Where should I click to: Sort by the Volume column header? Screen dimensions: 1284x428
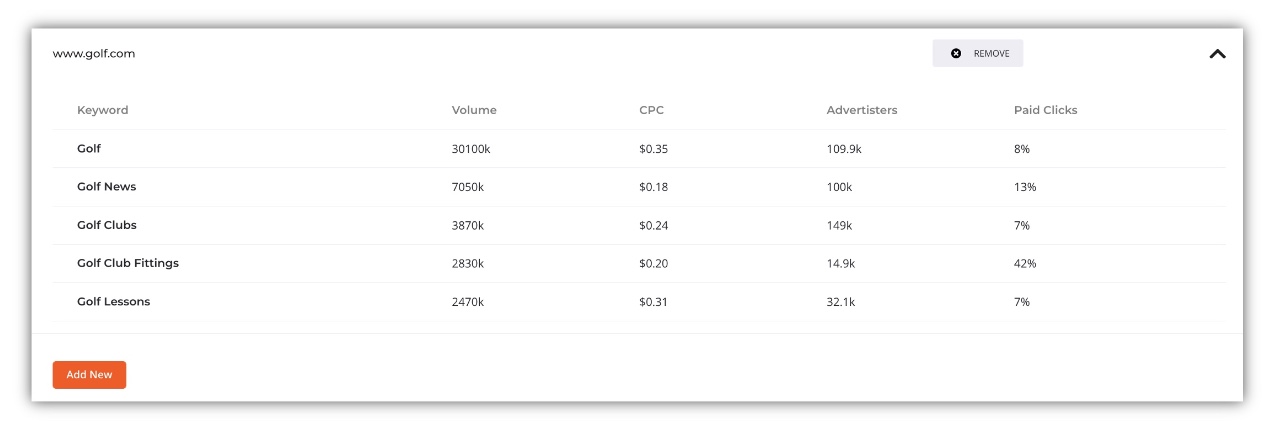coord(474,110)
